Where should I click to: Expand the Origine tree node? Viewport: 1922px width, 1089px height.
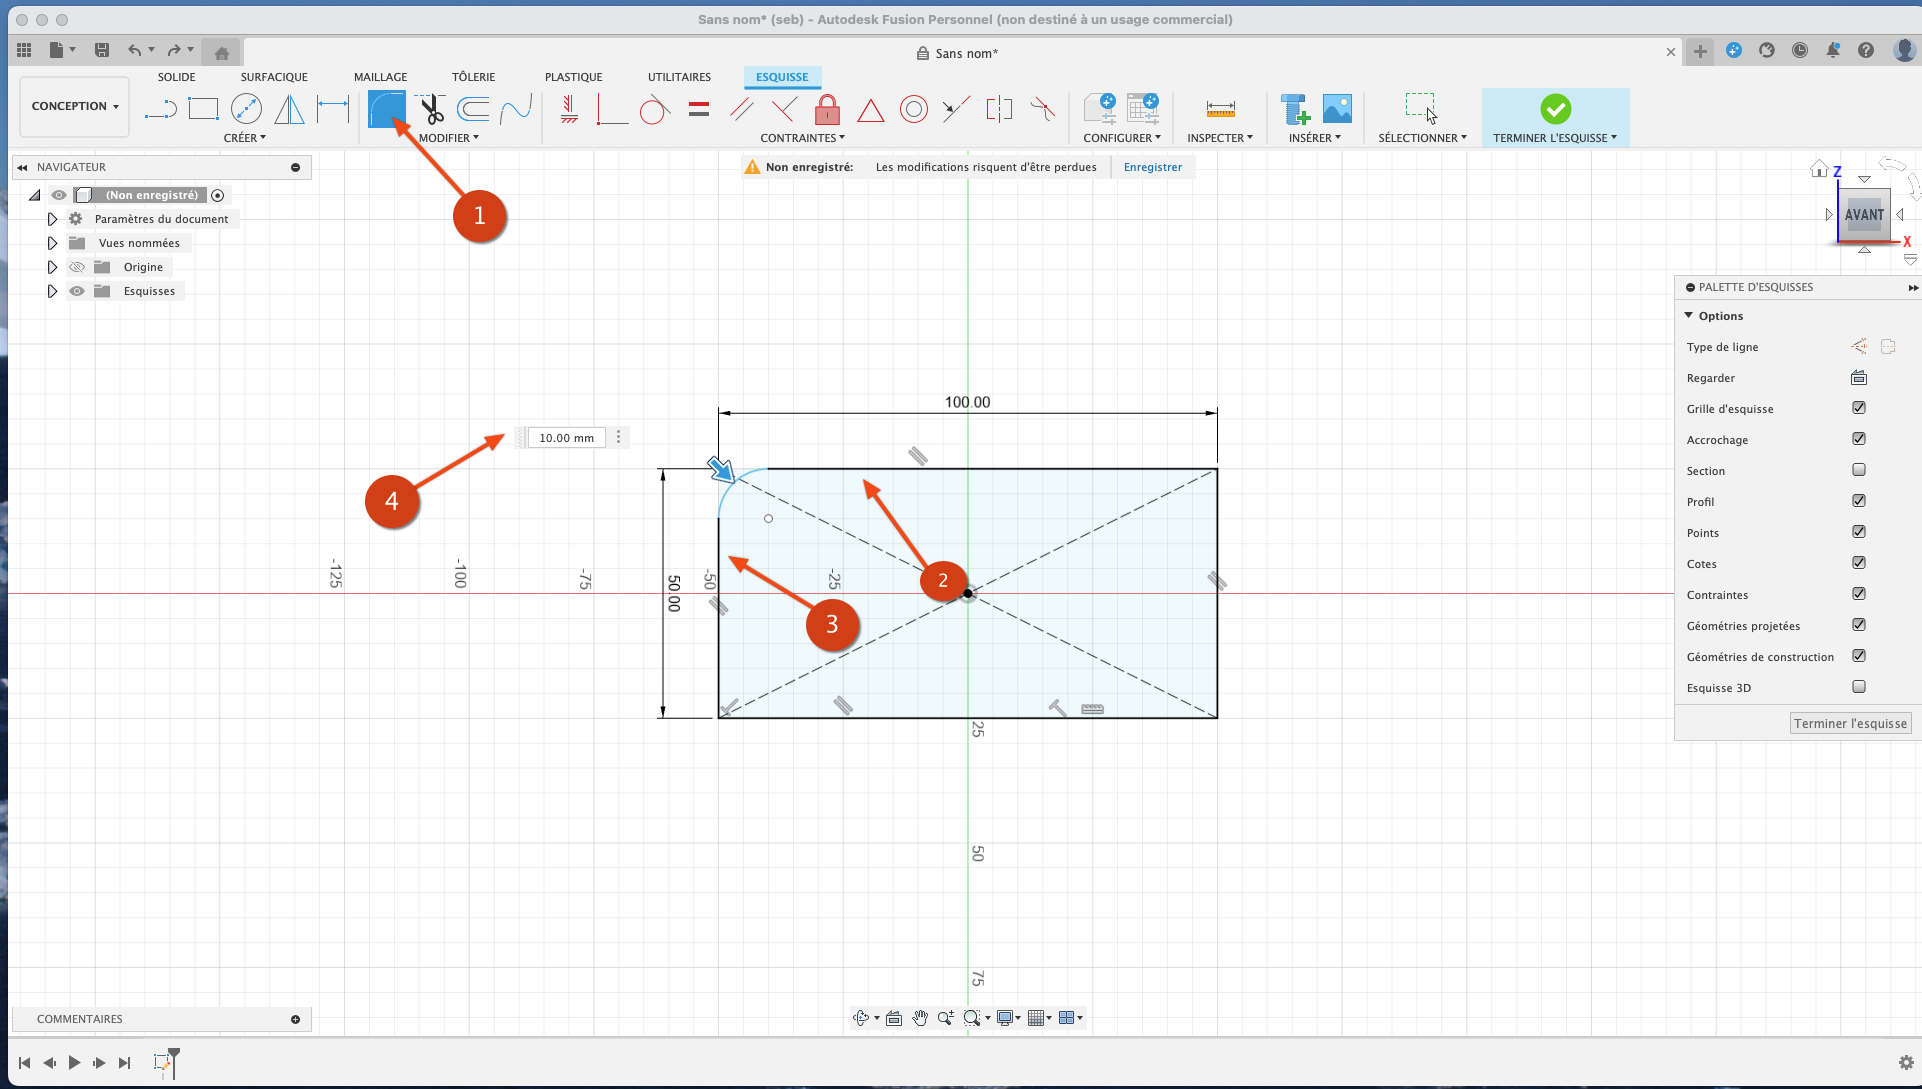[x=52, y=267]
